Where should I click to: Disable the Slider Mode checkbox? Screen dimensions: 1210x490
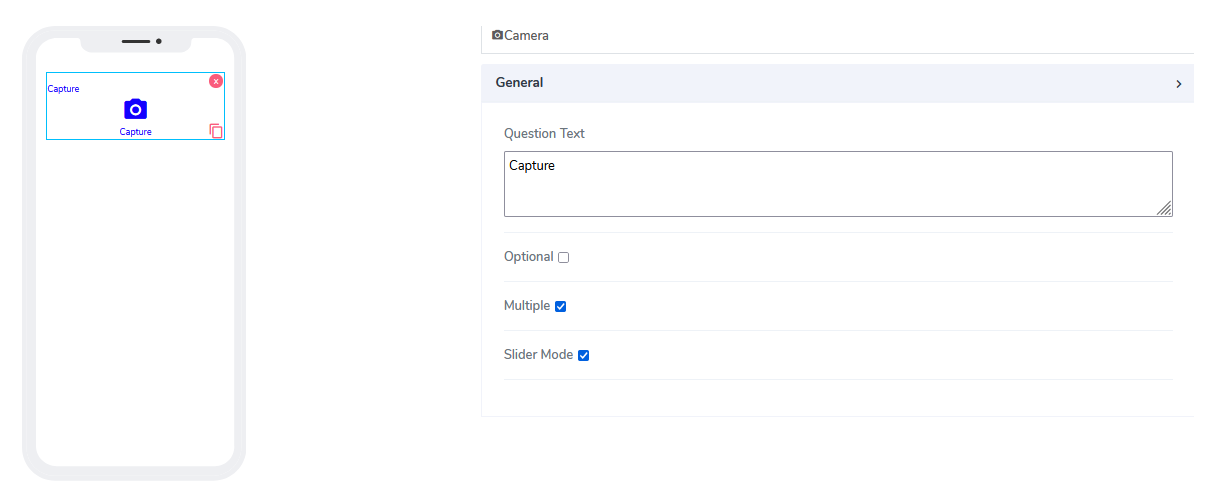click(x=584, y=356)
